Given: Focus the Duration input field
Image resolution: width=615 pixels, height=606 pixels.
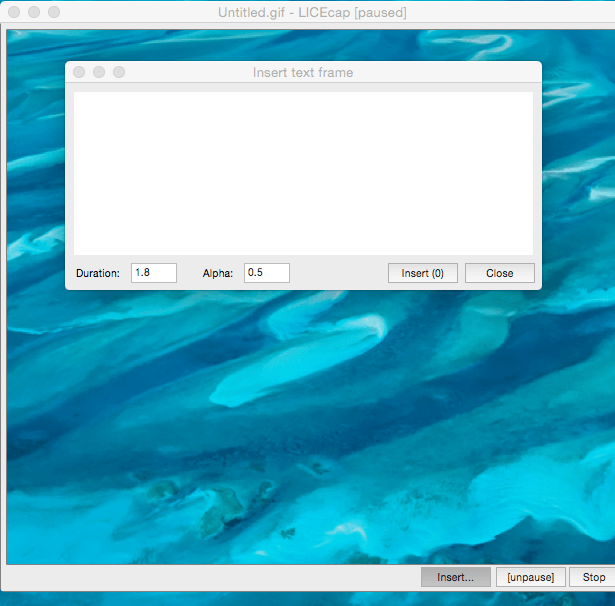Looking at the screenshot, I should coord(154,273).
